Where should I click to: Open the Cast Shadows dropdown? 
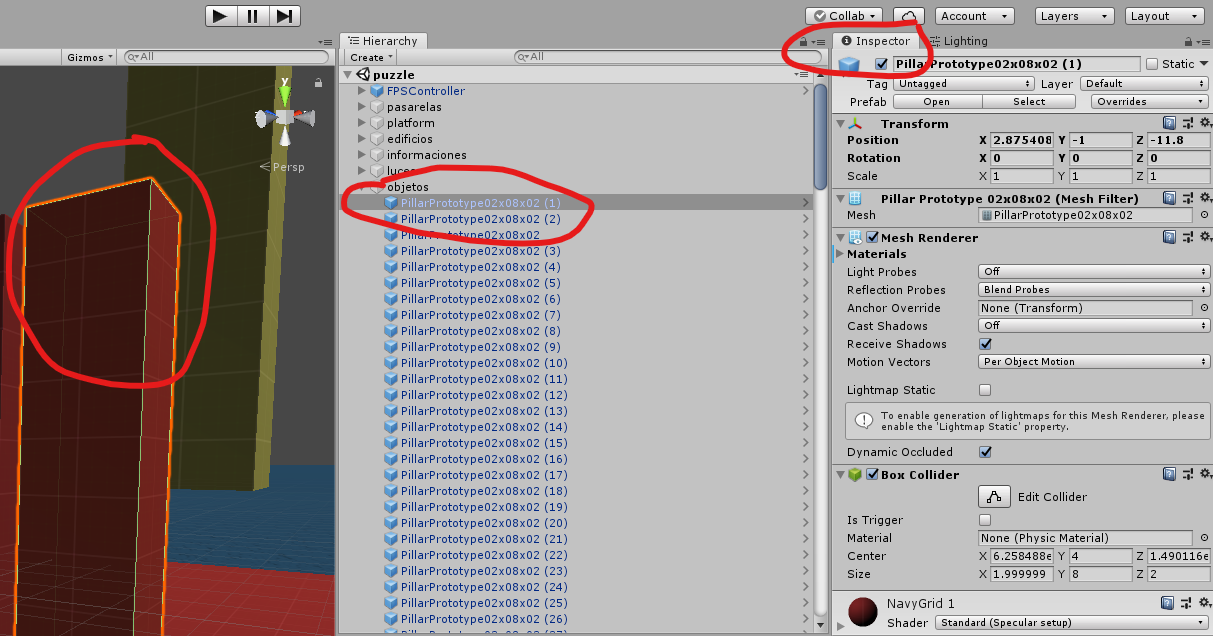click(x=1094, y=326)
